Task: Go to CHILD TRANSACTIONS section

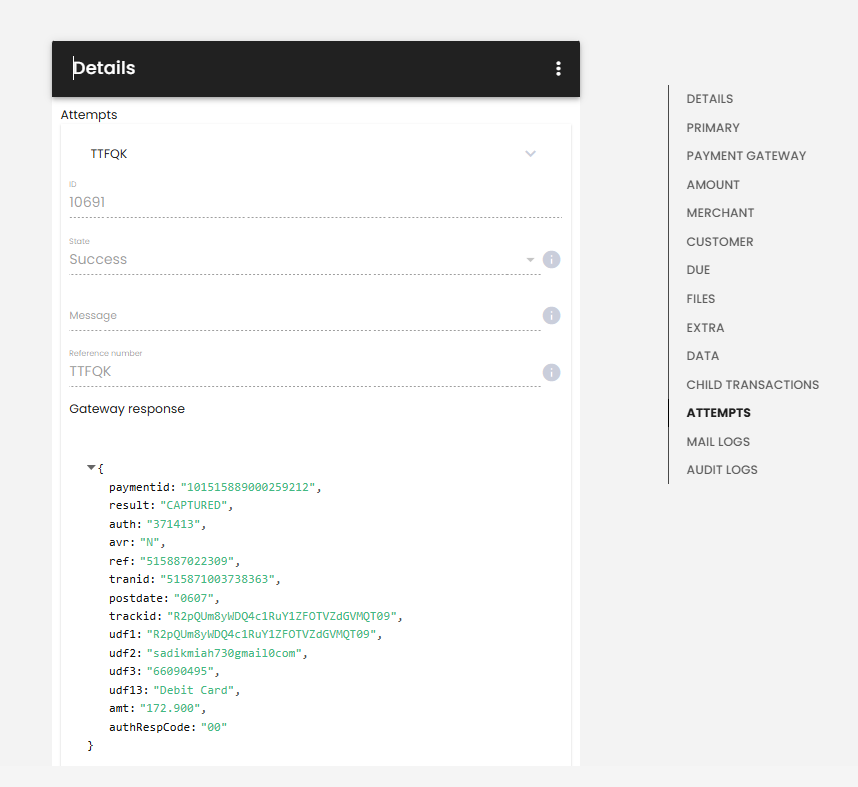Action: click(752, 385)
